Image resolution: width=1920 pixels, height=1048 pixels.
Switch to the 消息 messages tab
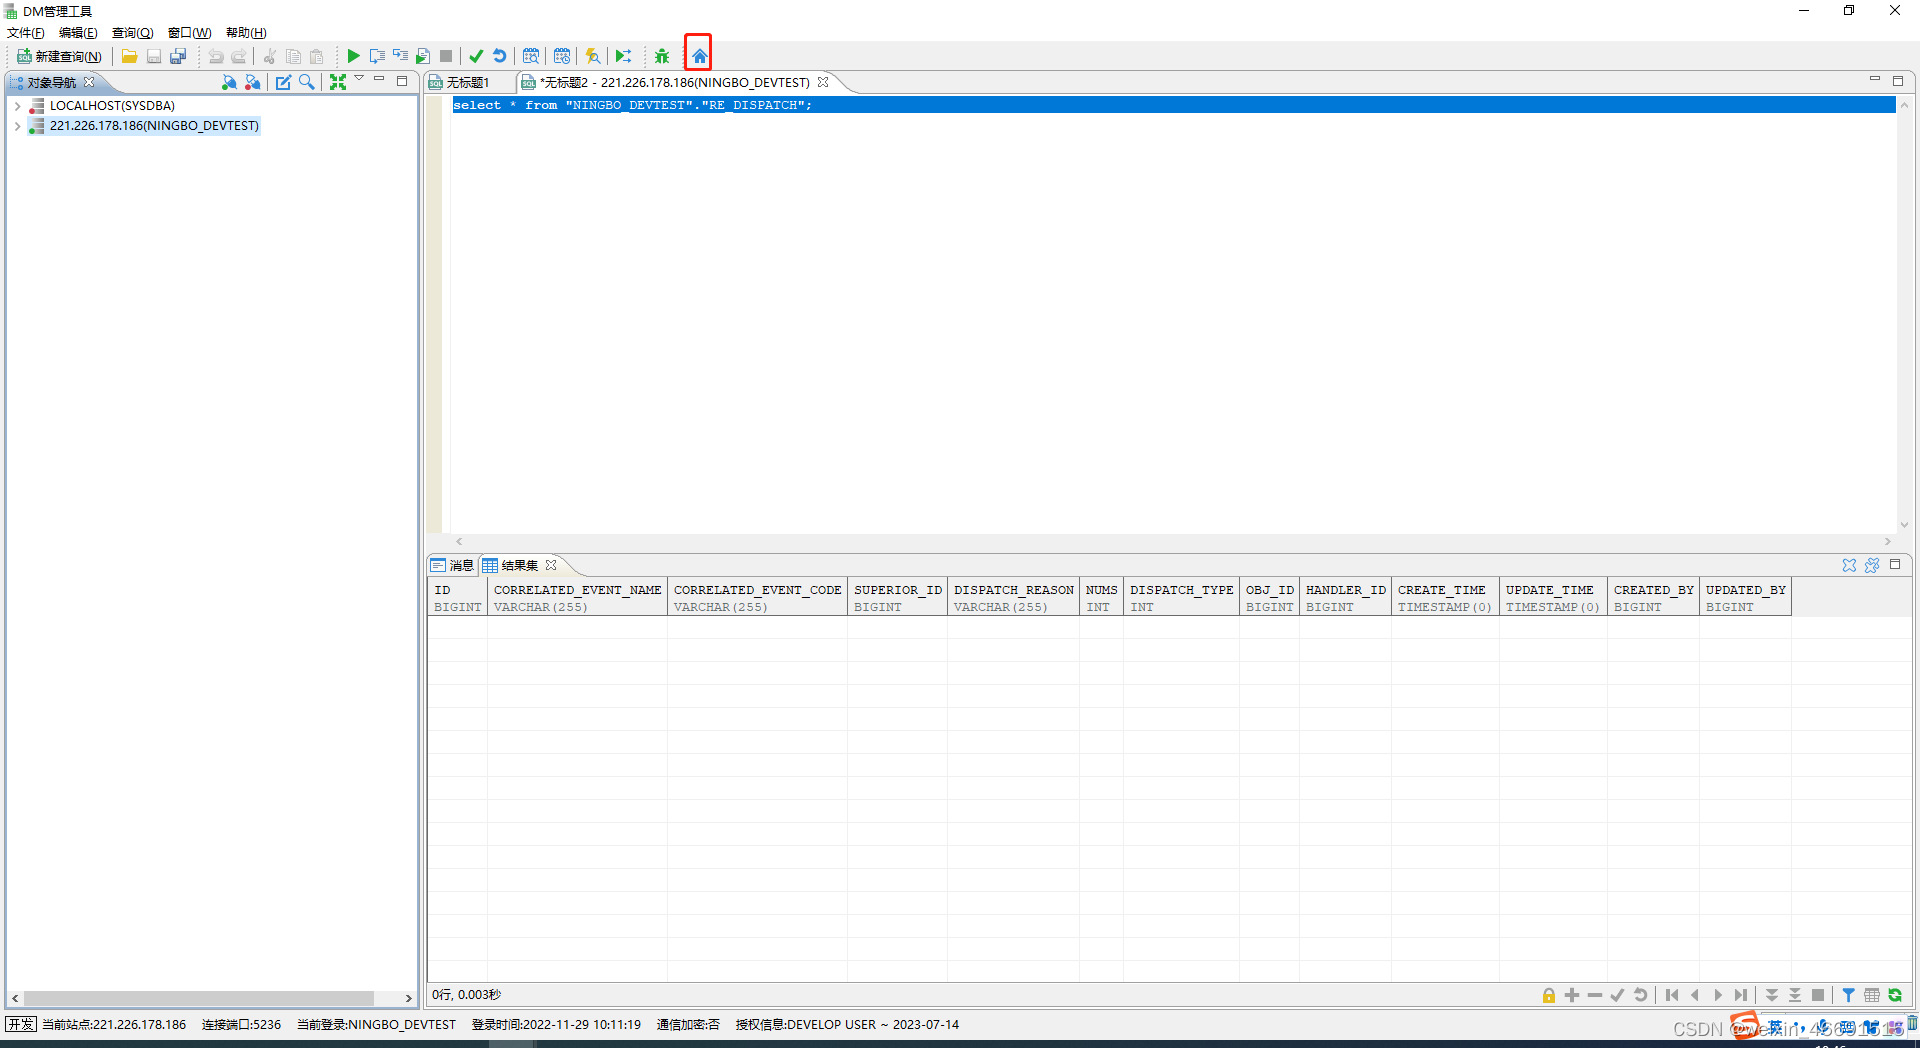(452, 565)
